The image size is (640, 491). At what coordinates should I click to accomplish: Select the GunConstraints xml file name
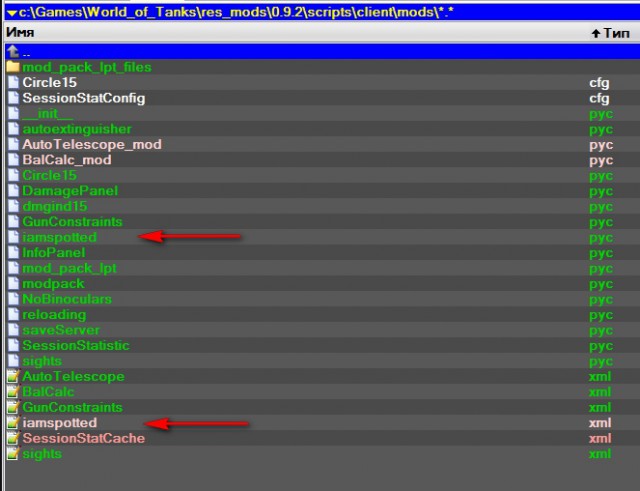click(72, 407)
